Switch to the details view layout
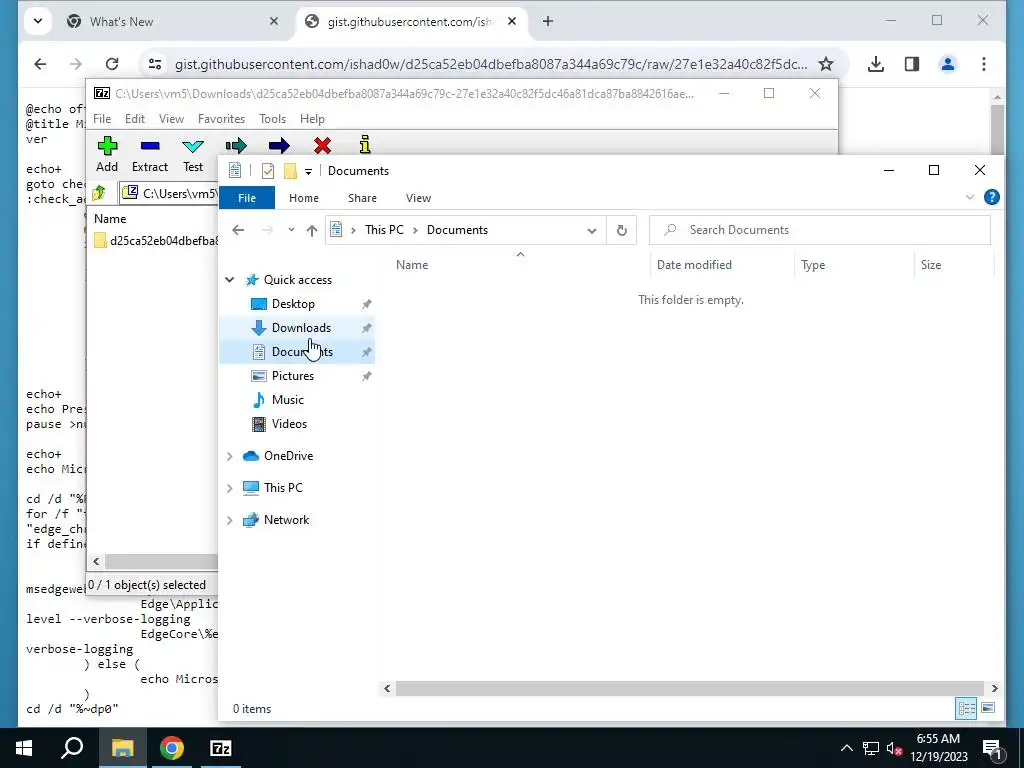The image size is (1024, 768). [967, 708]
